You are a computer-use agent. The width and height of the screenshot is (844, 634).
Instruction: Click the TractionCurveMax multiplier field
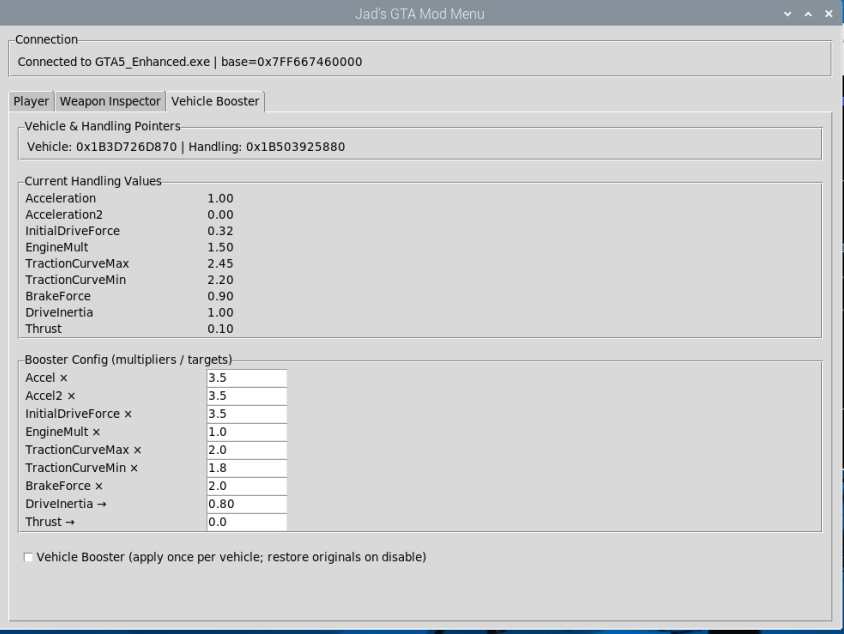pyautogui.click(x=247, y=450)
